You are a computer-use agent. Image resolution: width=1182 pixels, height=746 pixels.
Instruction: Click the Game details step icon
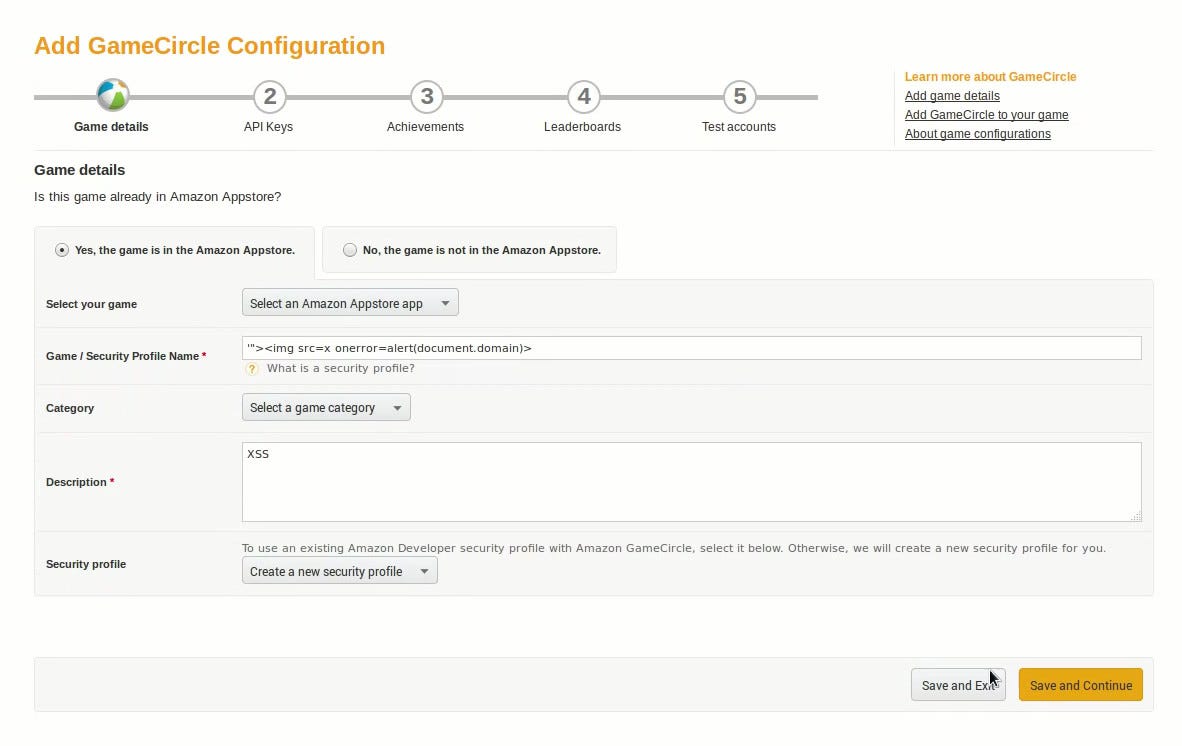tap(112, 96)
